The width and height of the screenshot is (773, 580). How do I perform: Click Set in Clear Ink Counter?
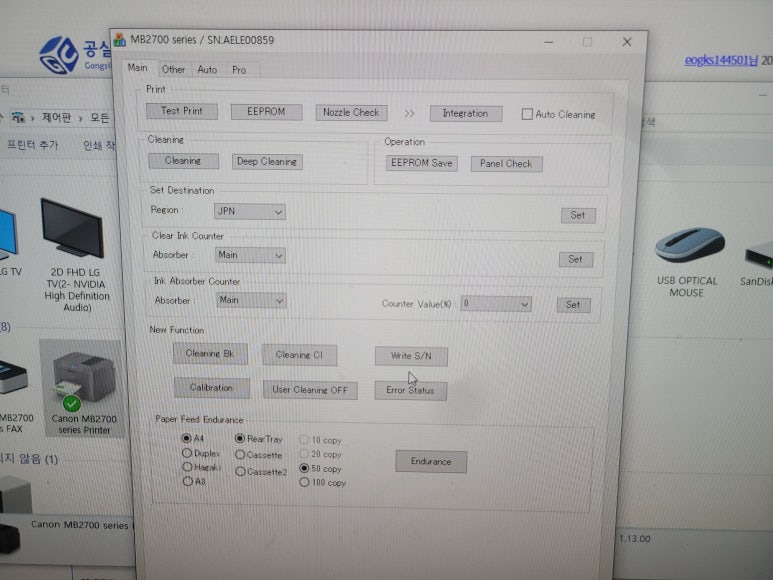[576, 259]
